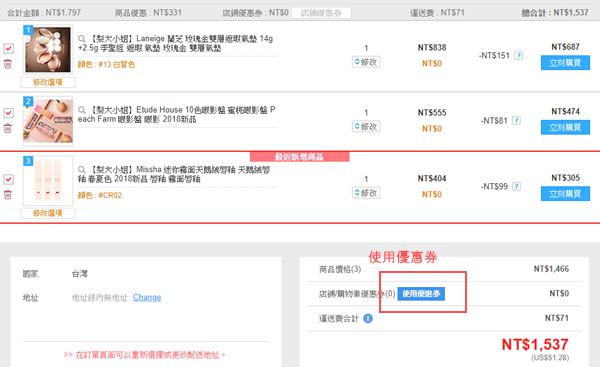This screenshot has width=600, height=367.
Task: Delete the Etude House item with trash icon
Action: (x=8, y=128)
